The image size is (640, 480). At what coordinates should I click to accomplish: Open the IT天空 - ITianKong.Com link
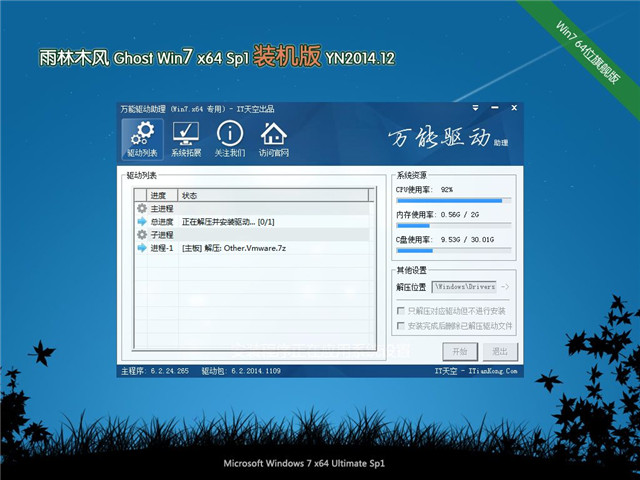pyautogui.click(x=476, y=371)
